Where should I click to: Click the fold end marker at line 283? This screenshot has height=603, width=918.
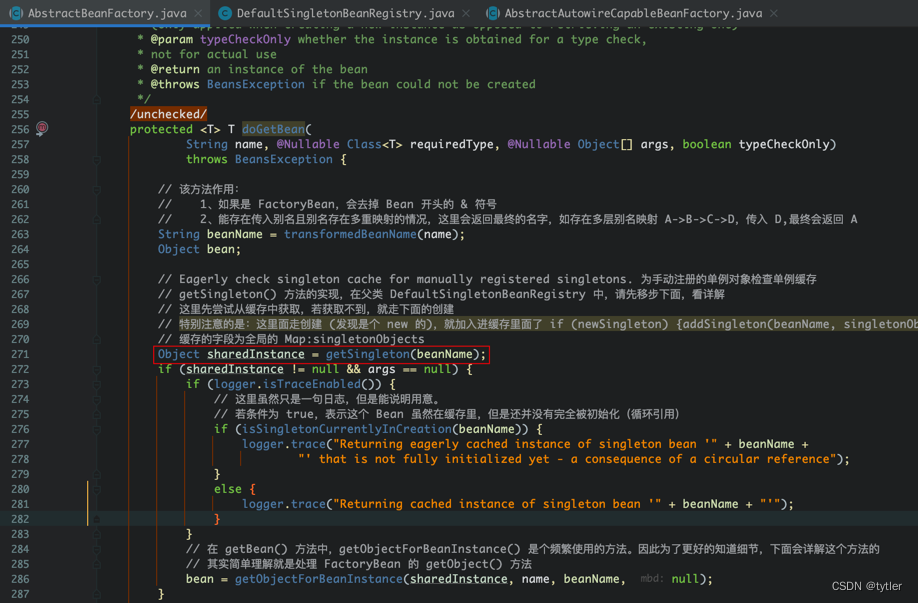pyautogui.click(x=97, y=535)
